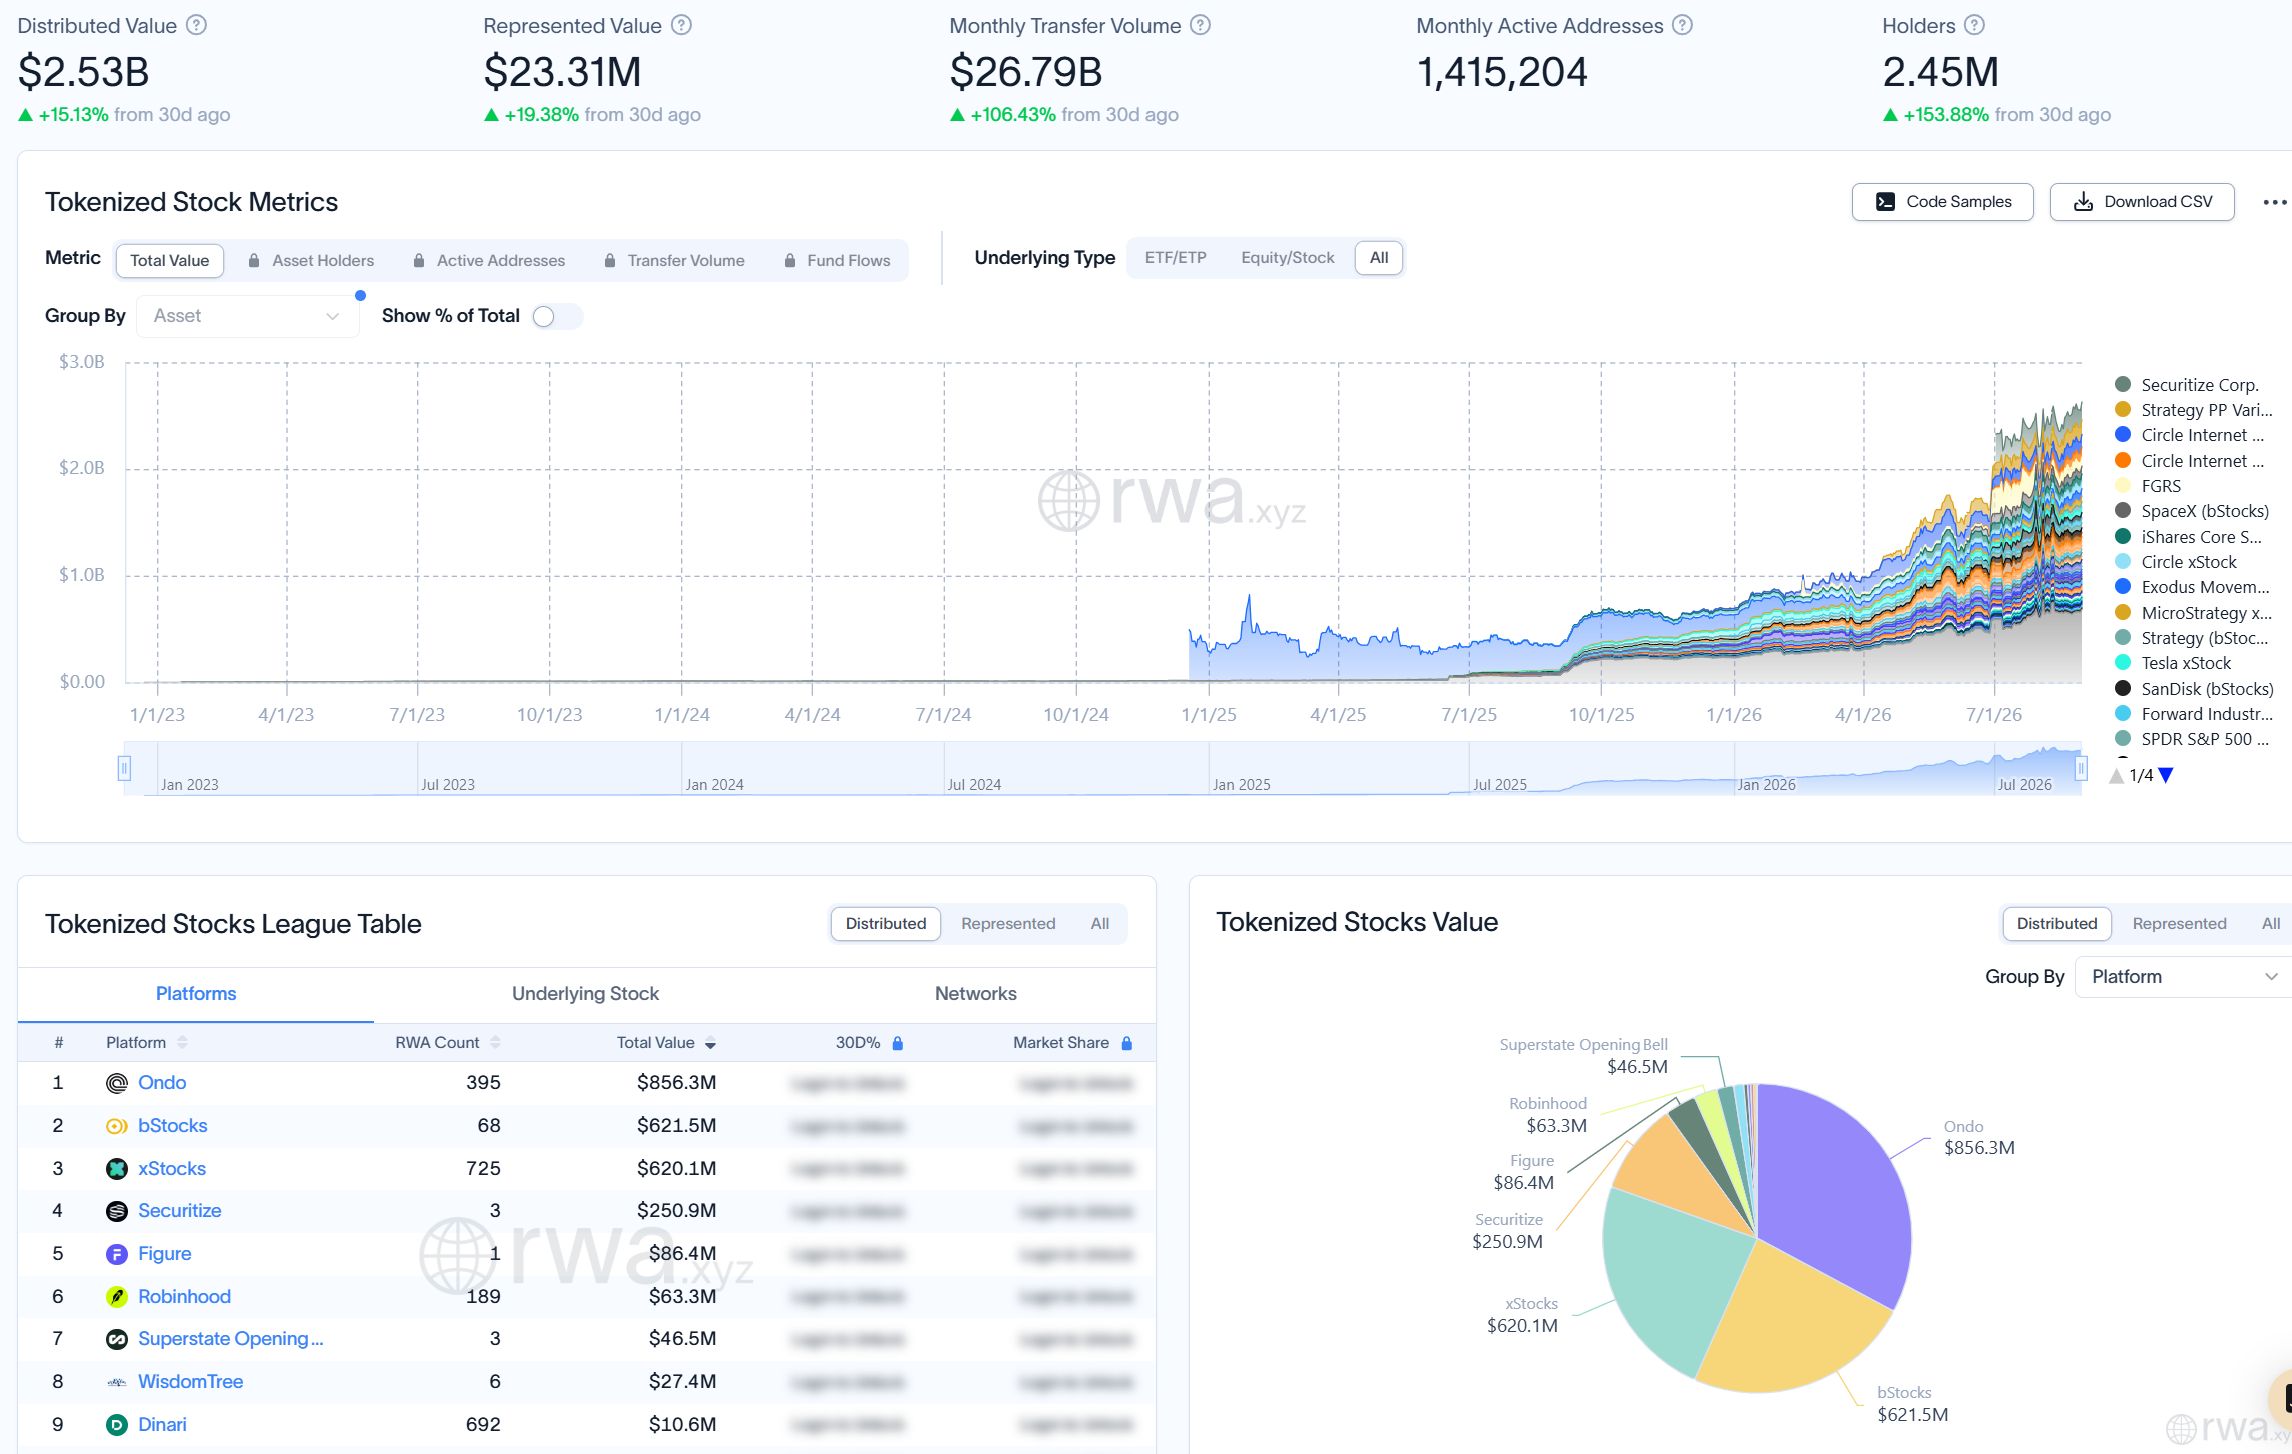Screen dimensions: 2292x1454
Task: Go to previous legend page arrow
Action: click(x=2117, y=775)
